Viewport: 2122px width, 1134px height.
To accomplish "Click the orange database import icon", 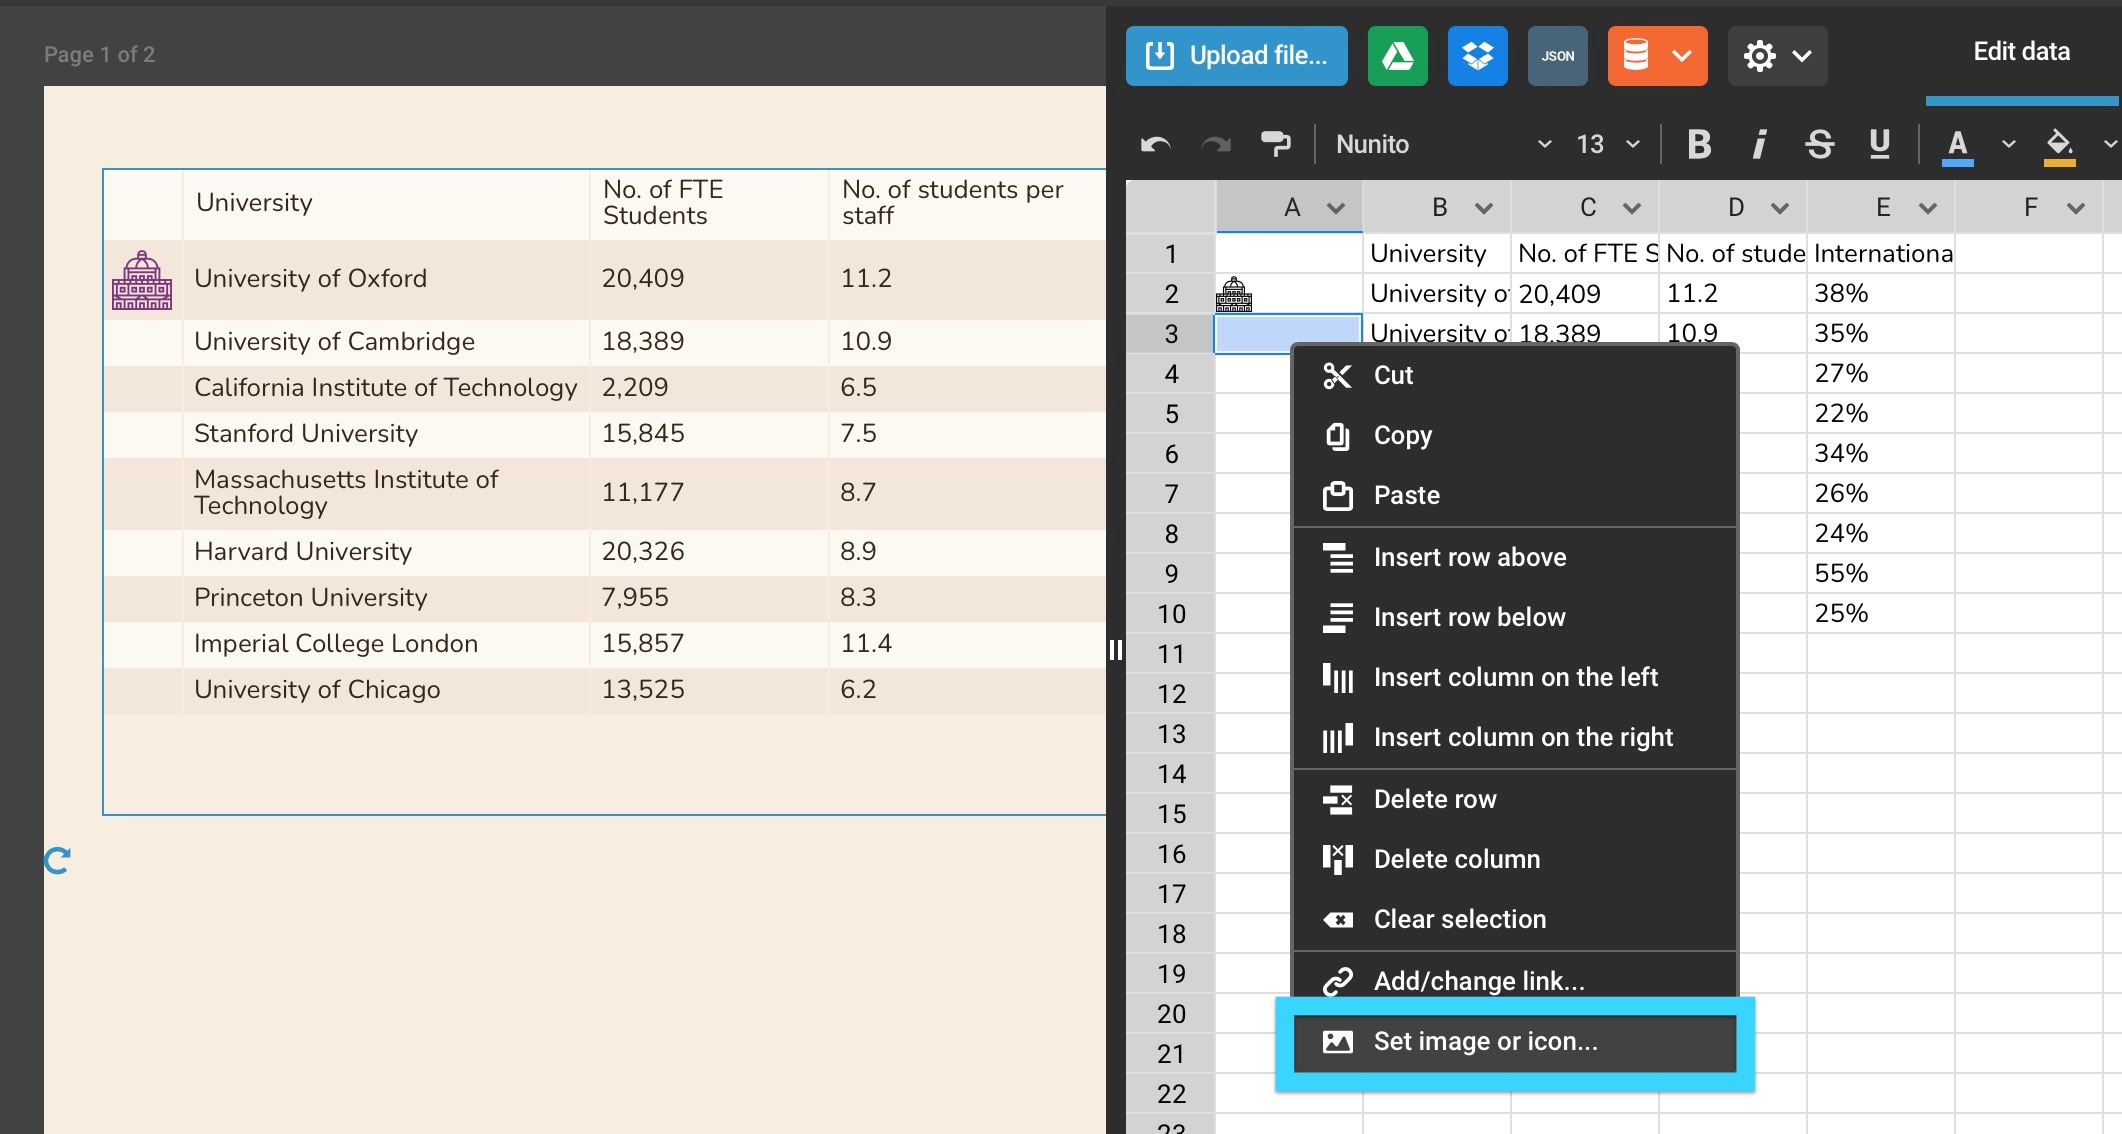I will tap(1635, 56).
